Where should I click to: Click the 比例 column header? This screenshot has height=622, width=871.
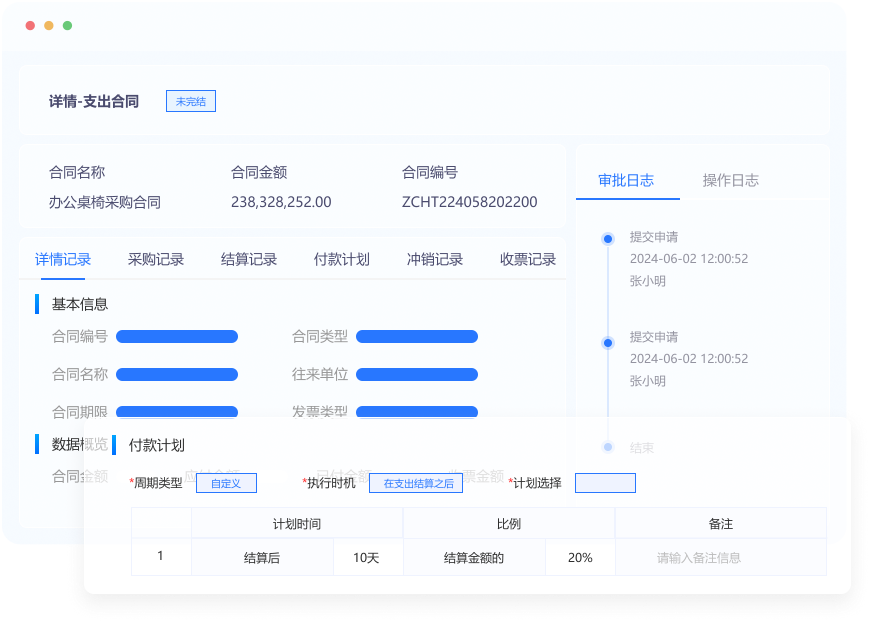pyautogui.click(x=509, y=524)
